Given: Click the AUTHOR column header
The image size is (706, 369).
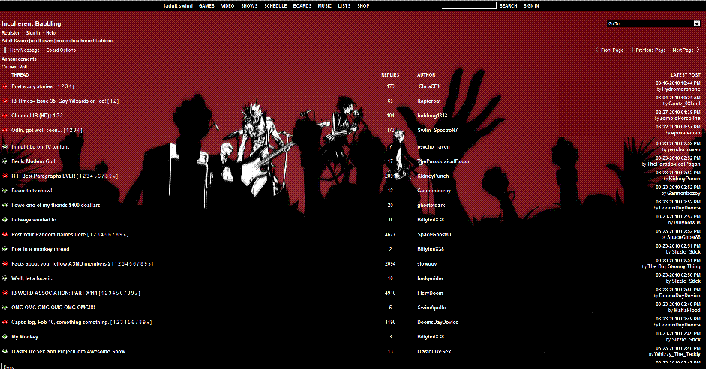Looking at the screenshot, I should (426, 75).
